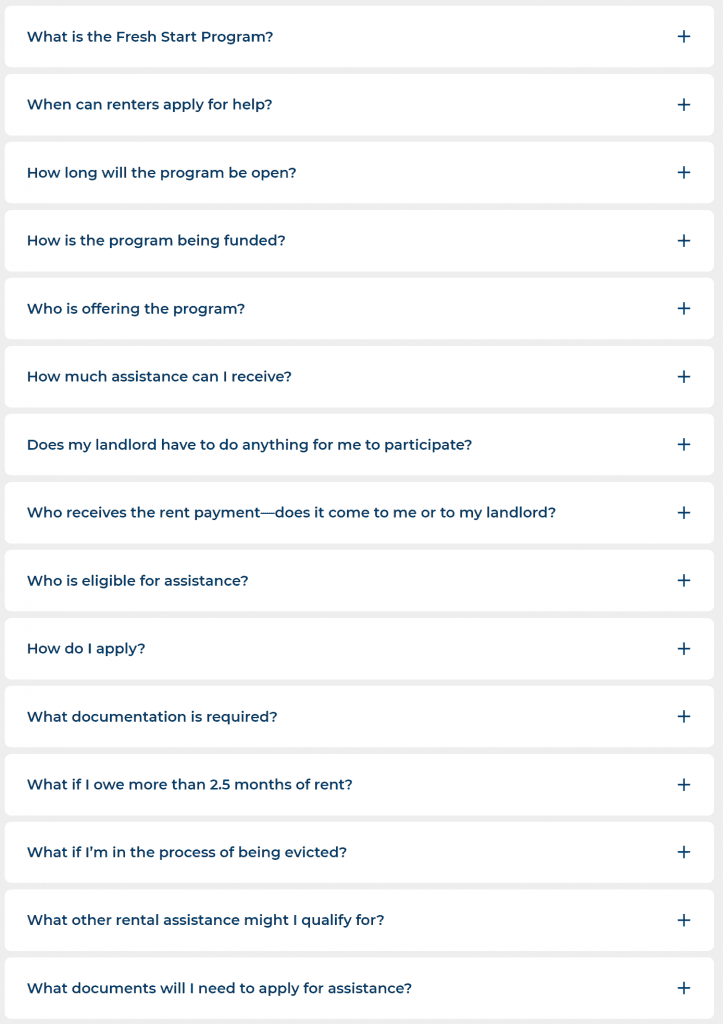Click plus icon beside who is offering program
The image size is (723, 1024).
(x=684, y=309)
